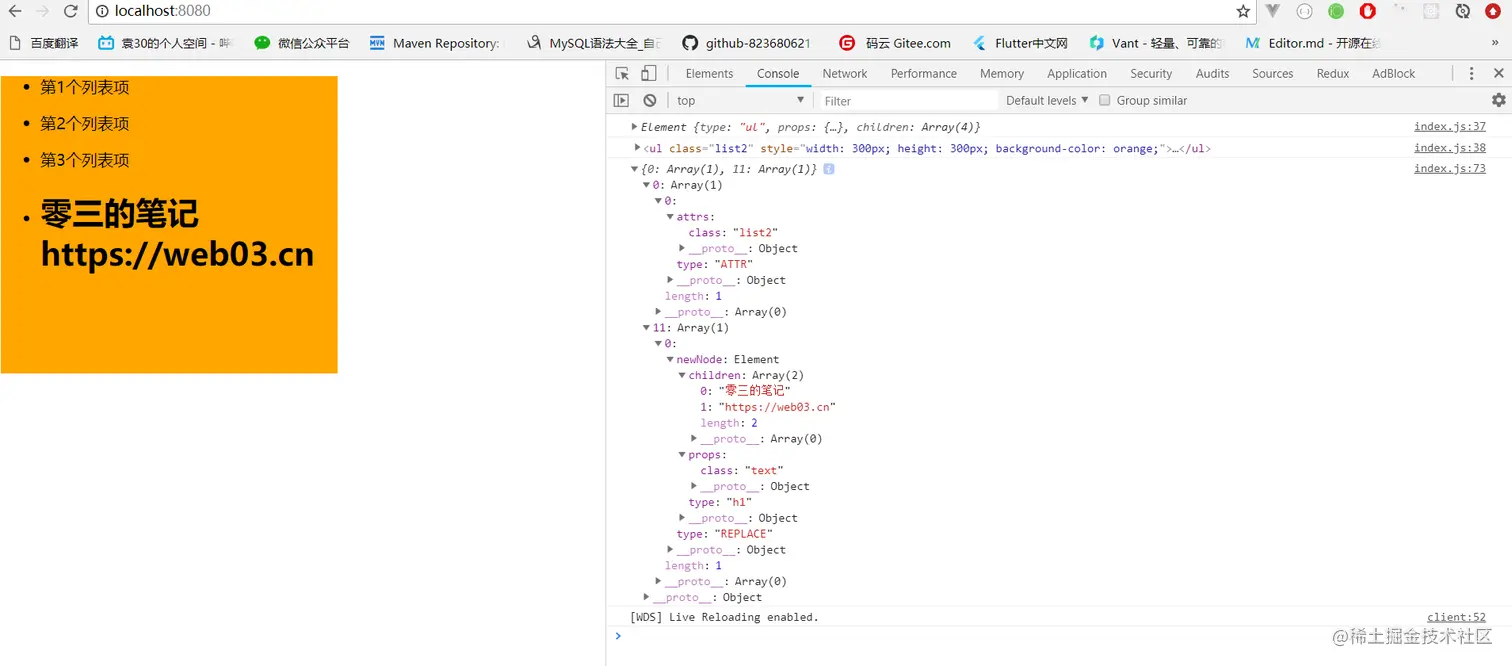This screenshot has width=1512, height=666.
Task: Click the blue info badge beside the object
Action: pyautogui.click(x=828, y=169)
